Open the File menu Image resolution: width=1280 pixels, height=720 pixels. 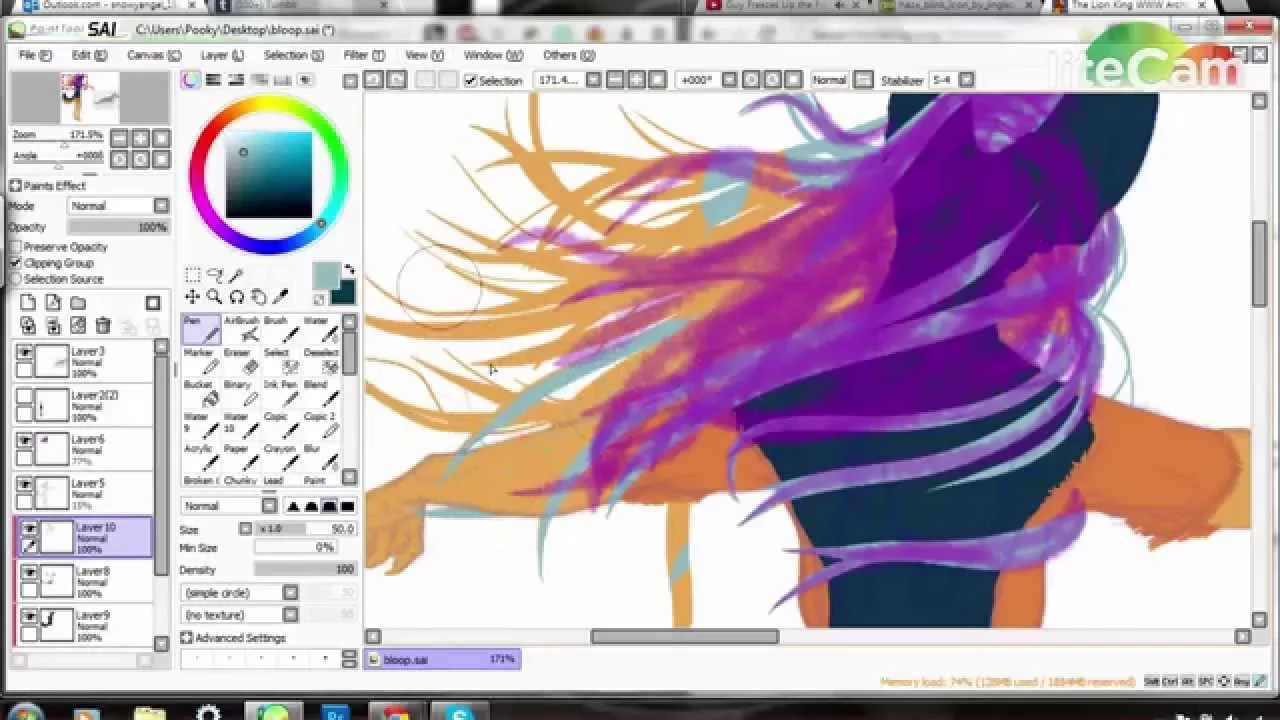(x=33, y=55)
